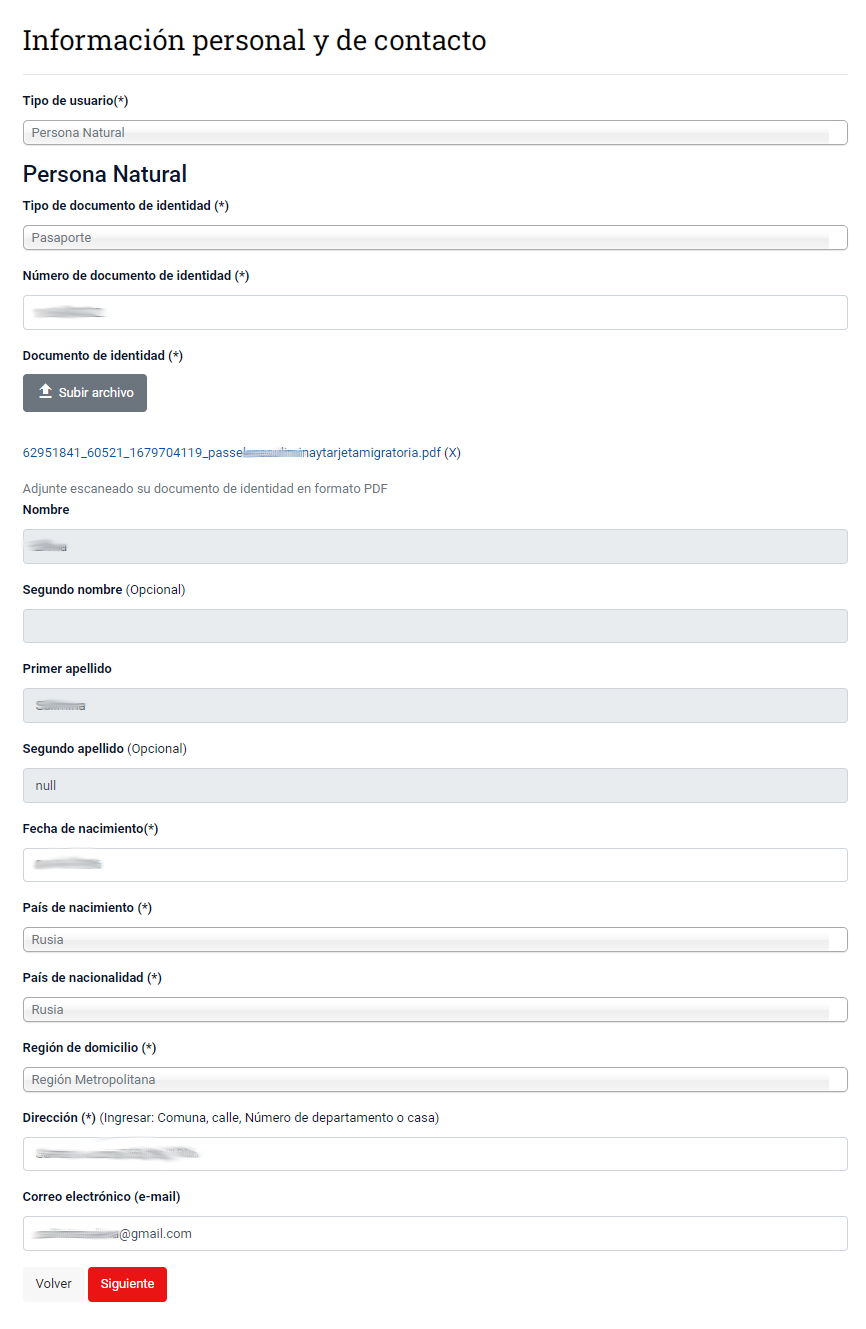Screen dimensions: 866x1329
Task: Open País de nacimiento dropdown
Action: click(434, 940)
